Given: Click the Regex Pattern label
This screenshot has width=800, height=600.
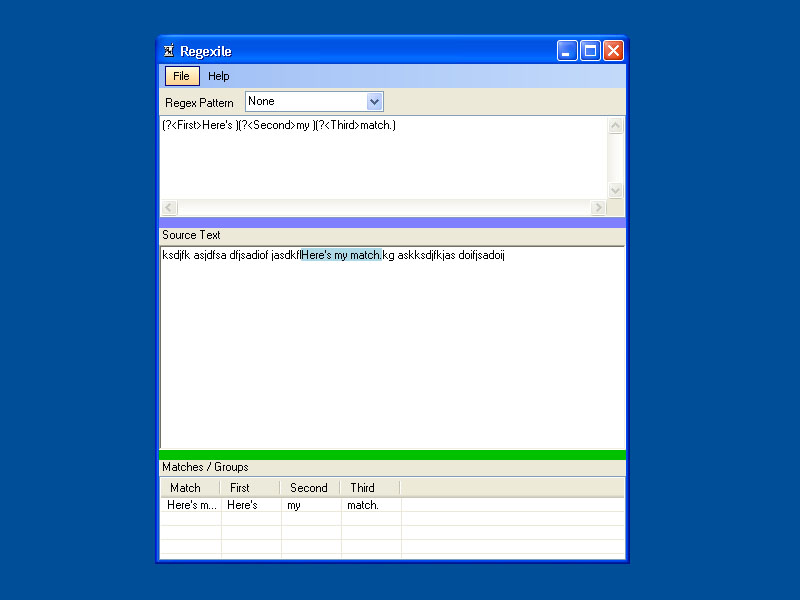Looking at the screenshot, I should click(x=199, y=103).
